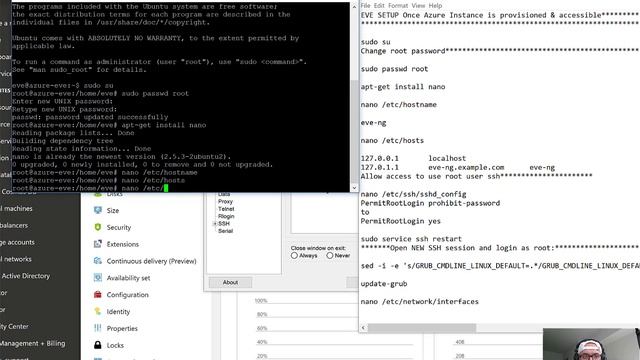
Task: Click 'apt-get install nano' command in terminal
Action: [164, 125]
